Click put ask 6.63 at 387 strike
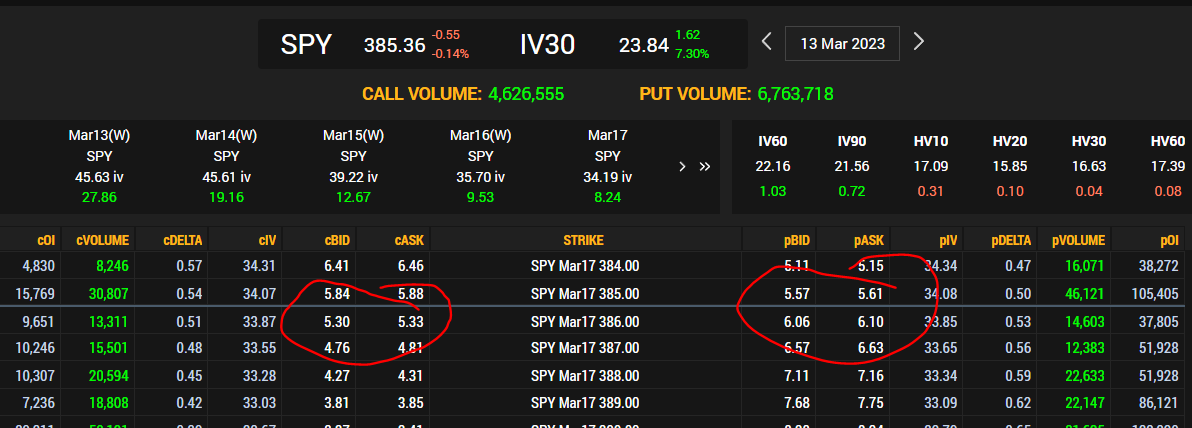Viewport: 1192px width, 428px height. [x=870, y=348]
